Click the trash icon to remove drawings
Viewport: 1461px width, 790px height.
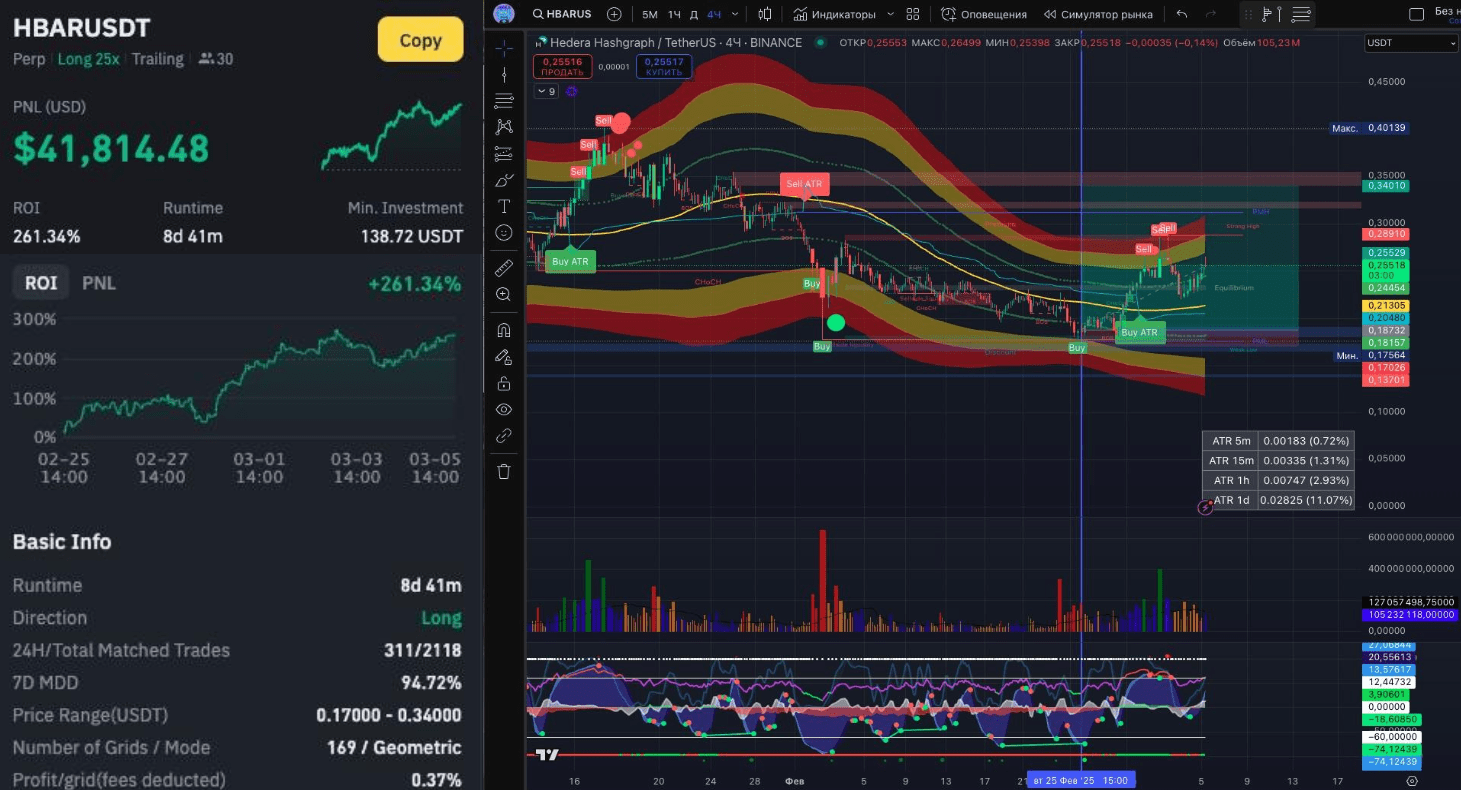[504, 471]
